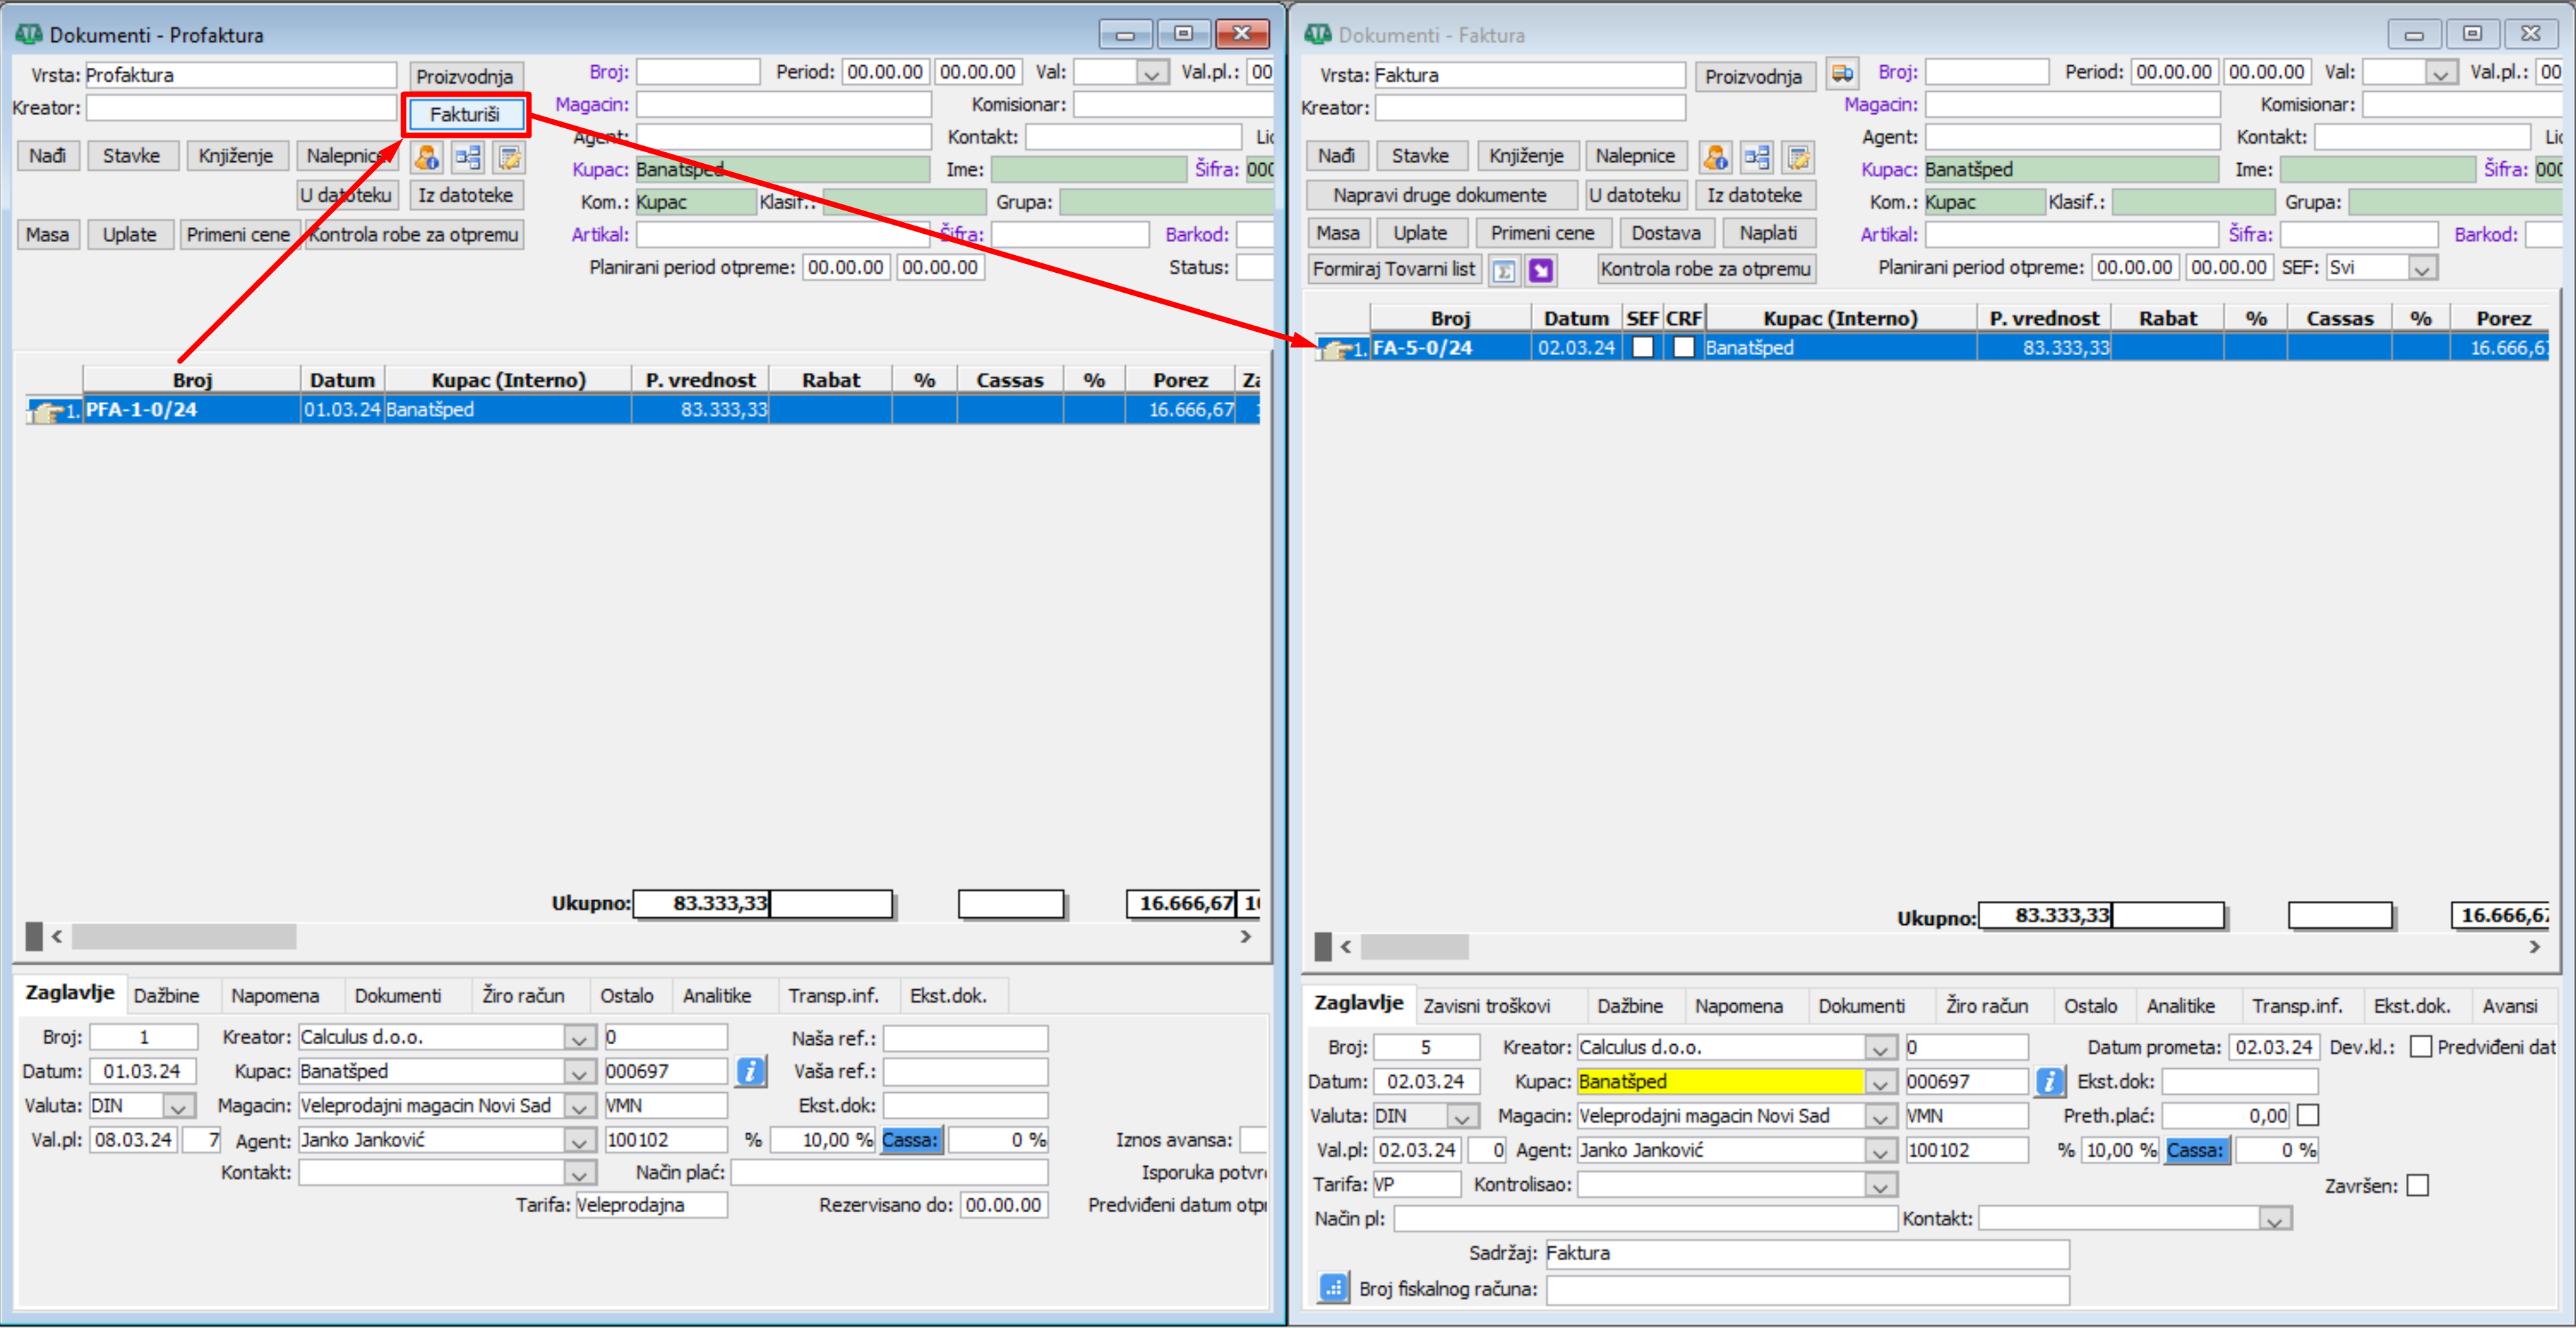Click Nađi button in Profaktura
This screenshot has height=1328, width=2576.
pyautogui.click(x=47, y=156)
